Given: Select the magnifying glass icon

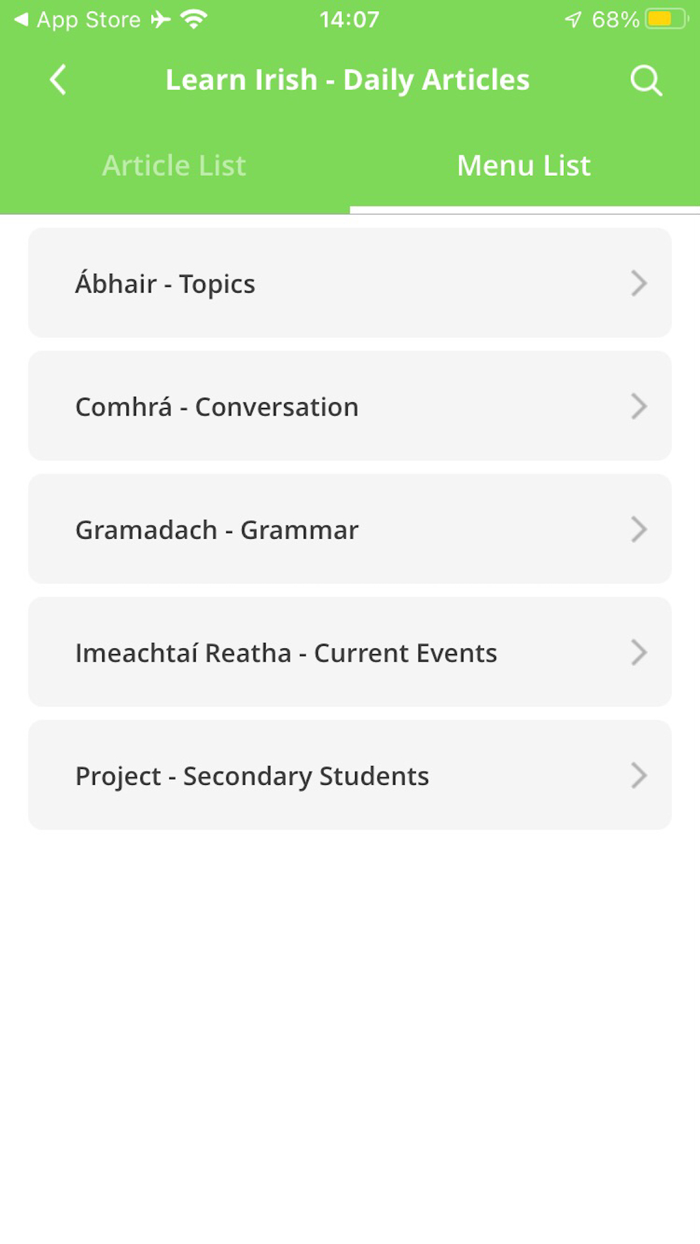Looking at the screenshot, I should [646, 80].
